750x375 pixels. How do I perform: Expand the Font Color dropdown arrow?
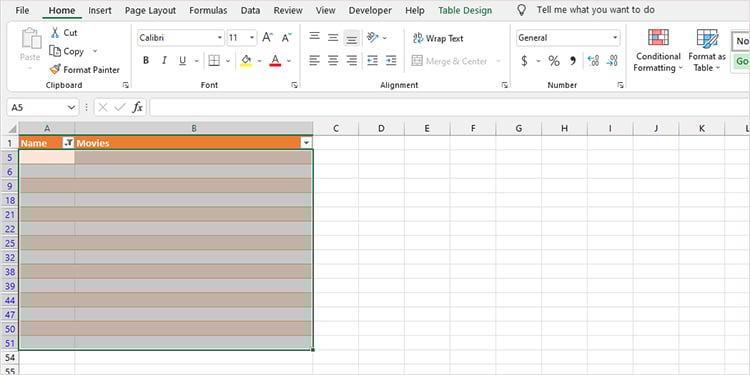click(x=288, y=61)
